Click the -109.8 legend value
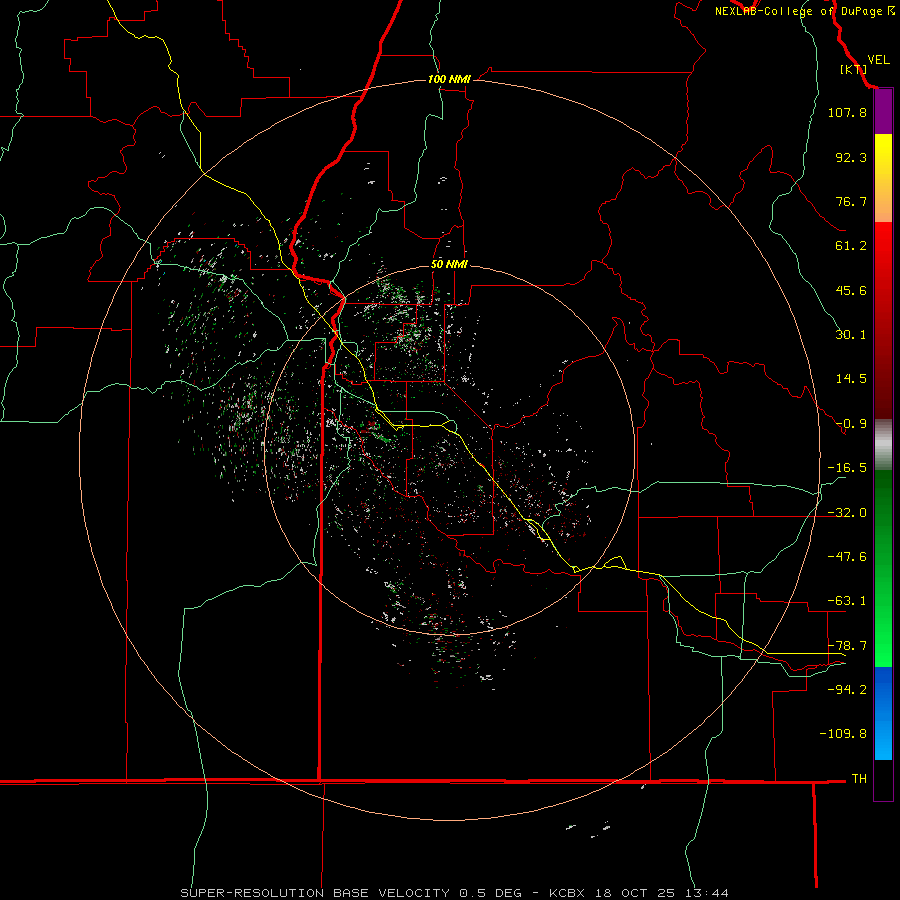 point(843,734)
